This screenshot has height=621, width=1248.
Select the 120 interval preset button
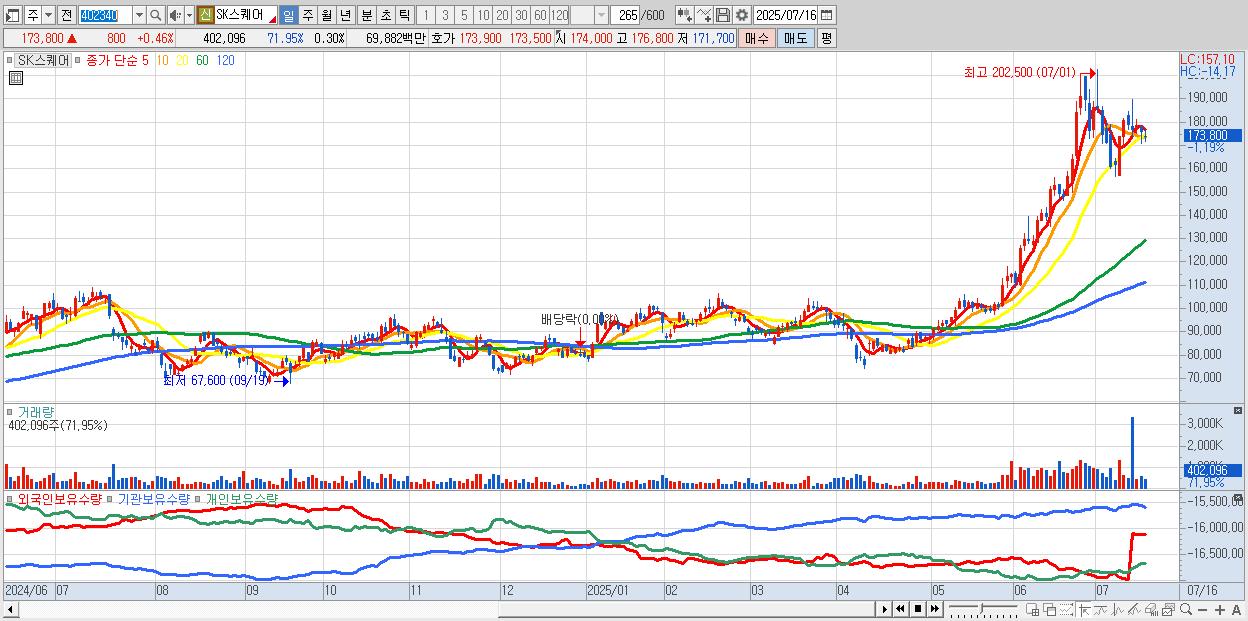[x=559, y=15]
